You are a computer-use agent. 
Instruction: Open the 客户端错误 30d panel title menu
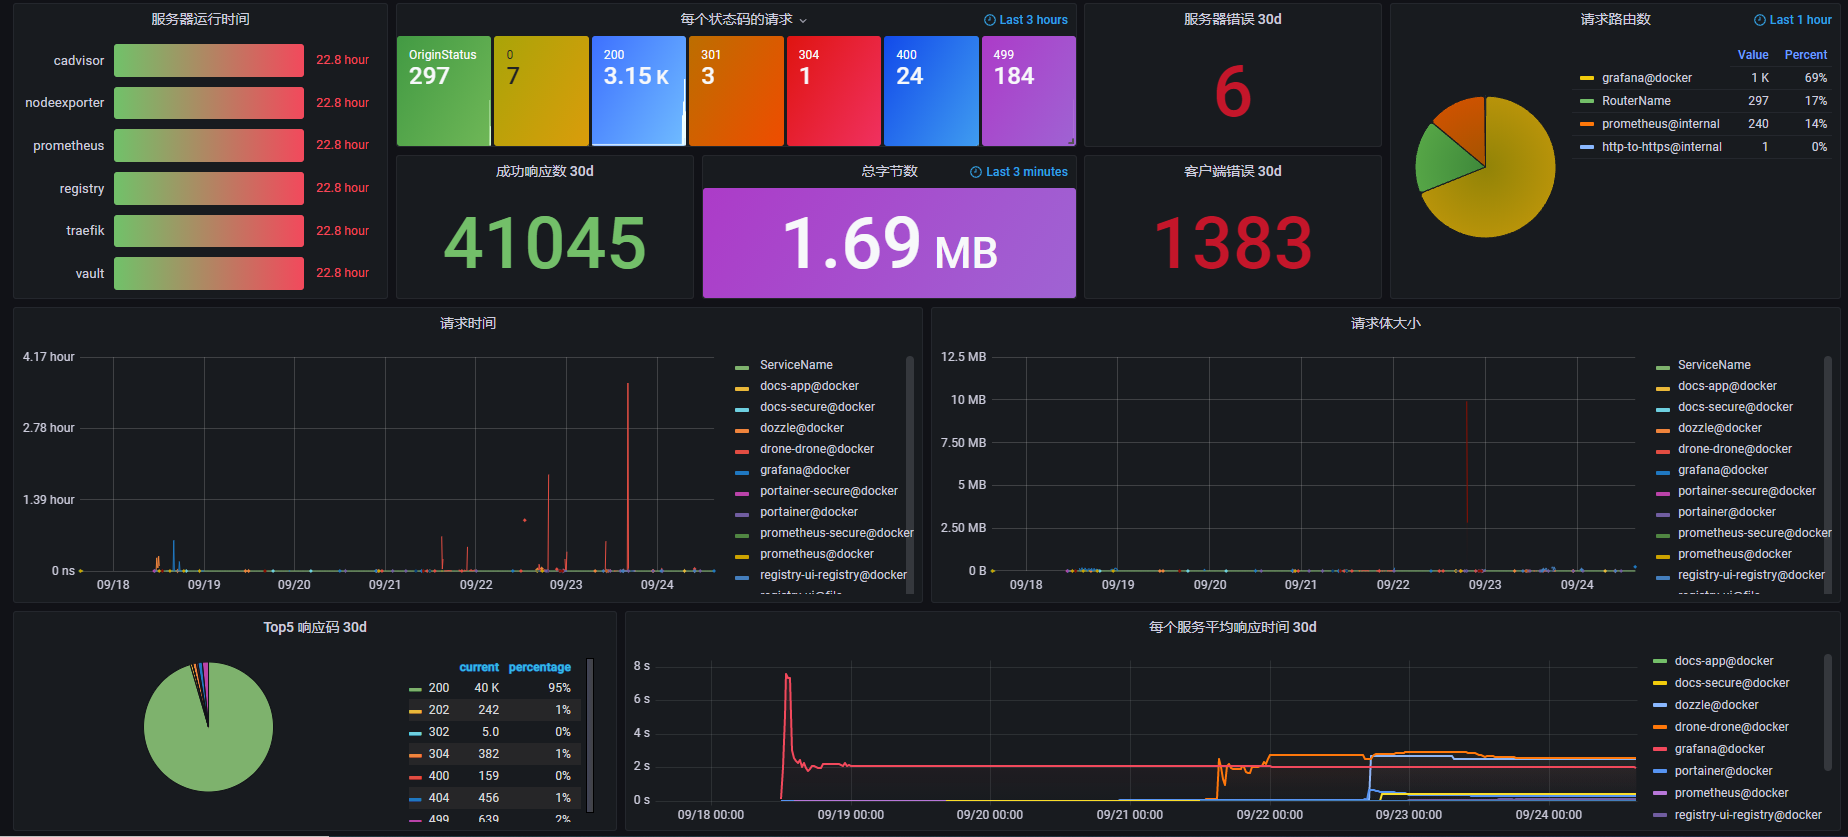click(x=1232, y=171)
